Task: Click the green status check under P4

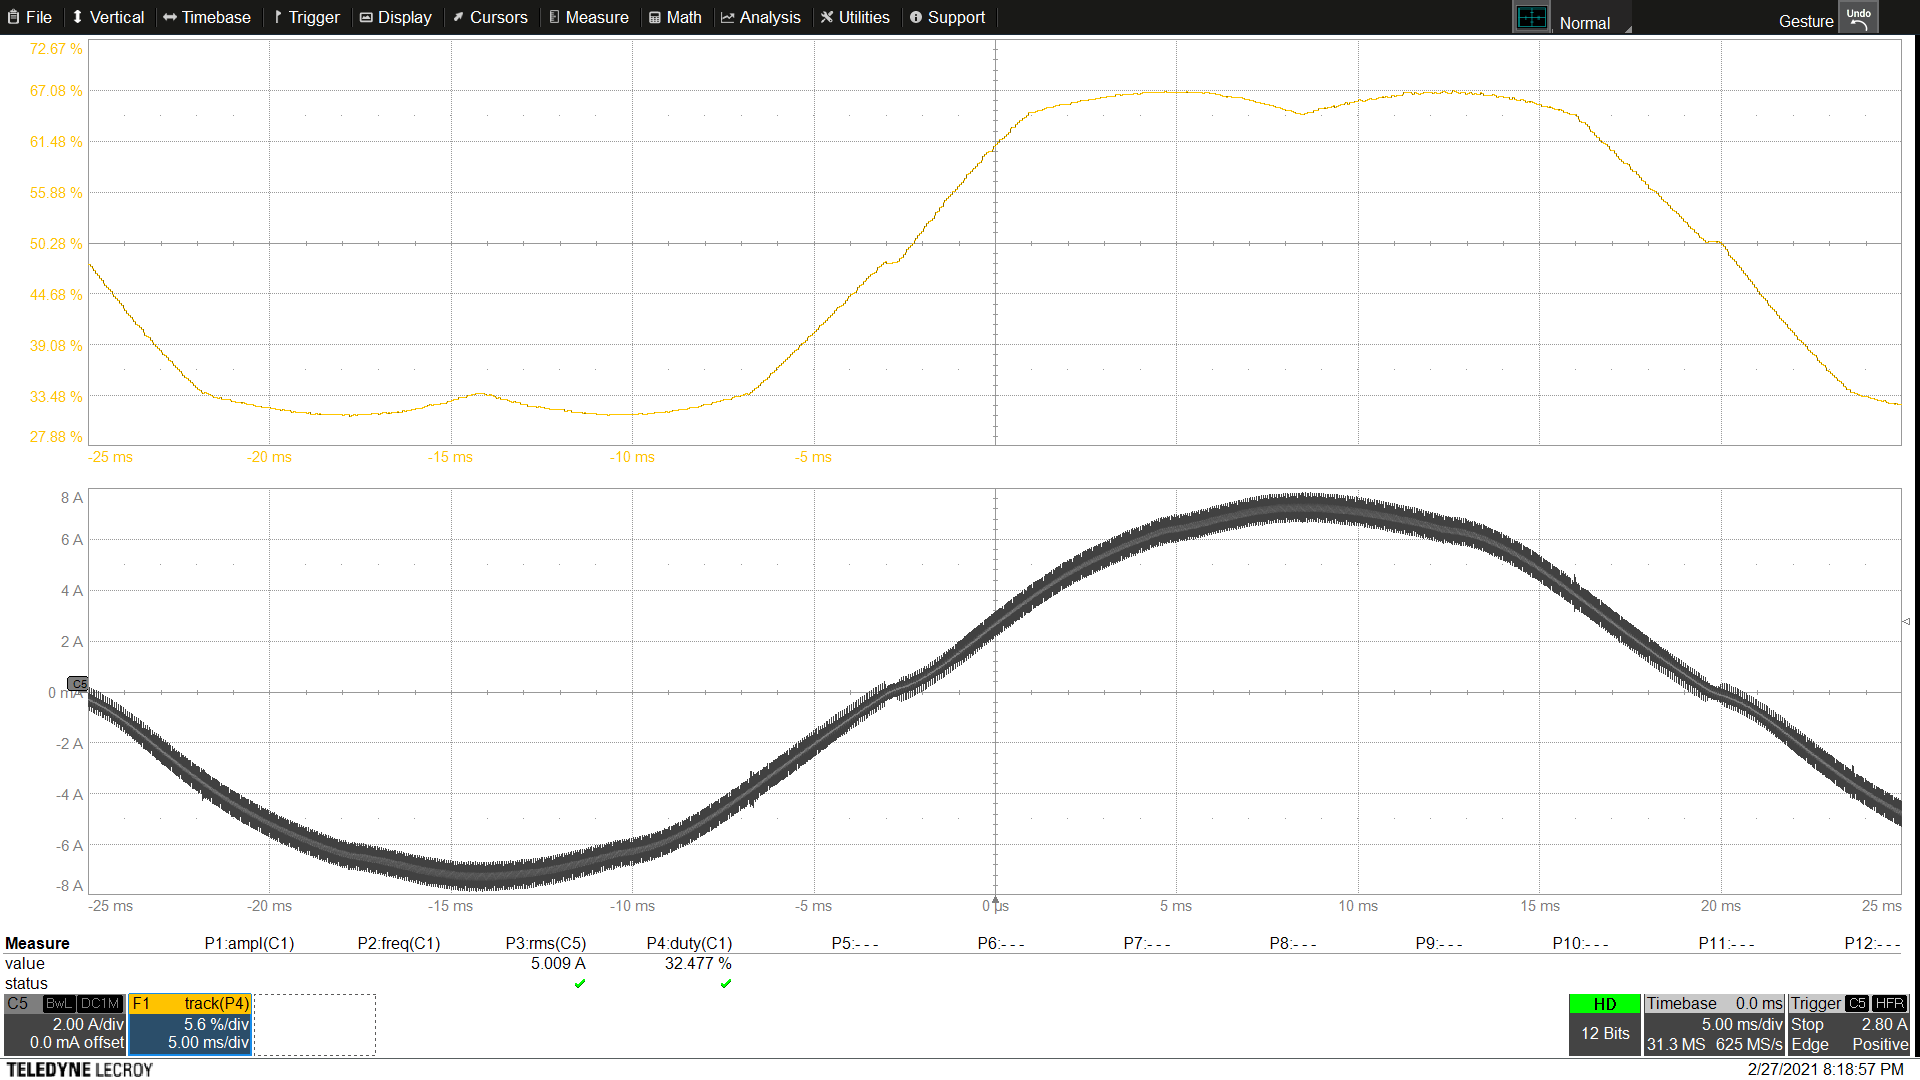Action: click(x=726, y=984)
